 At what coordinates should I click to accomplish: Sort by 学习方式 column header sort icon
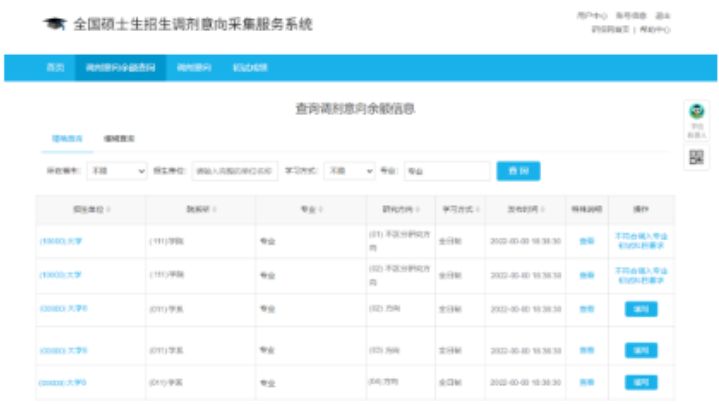pyautogui.click(x=478, y=210)
